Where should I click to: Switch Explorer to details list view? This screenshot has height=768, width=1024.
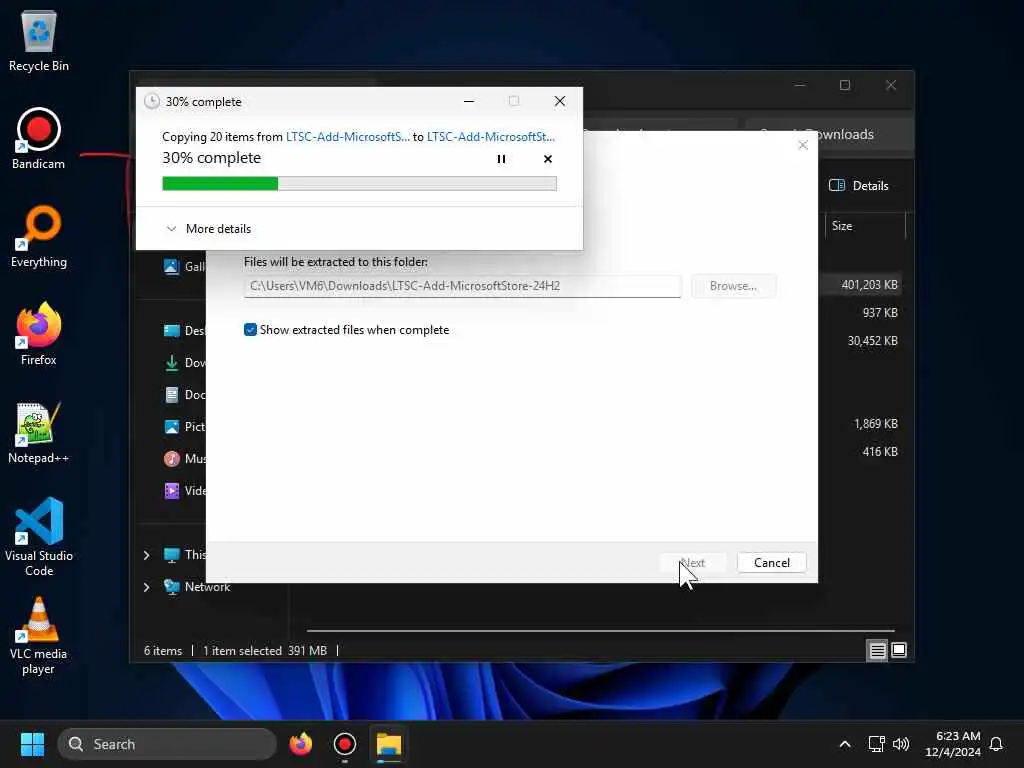coord(877,650)
